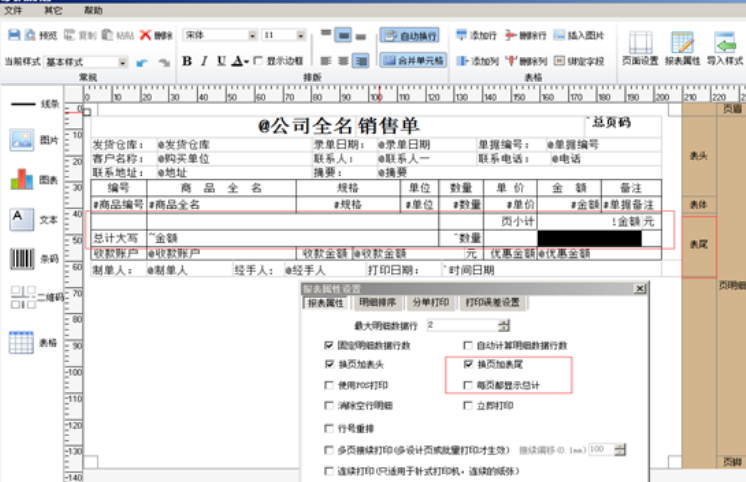The width and height of the screenshot is (746, 482).
Task: Insert a 表格 table element
Action: pos(22,341)
